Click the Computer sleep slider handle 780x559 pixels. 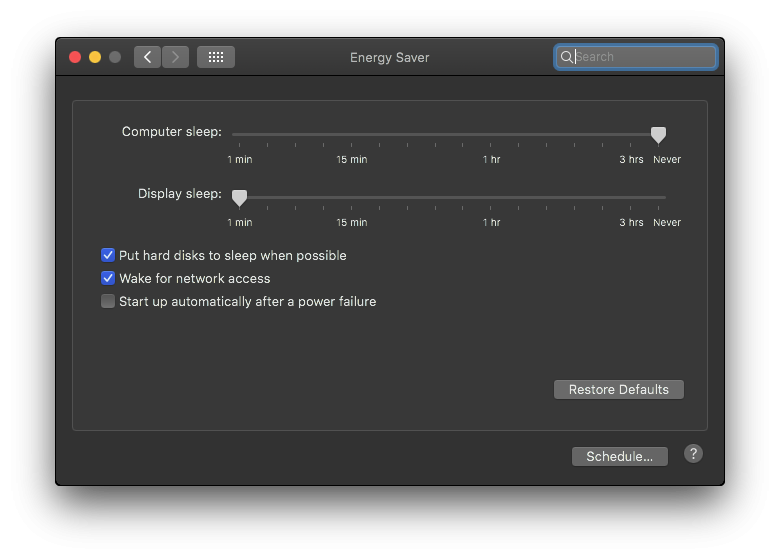[658, 134]
